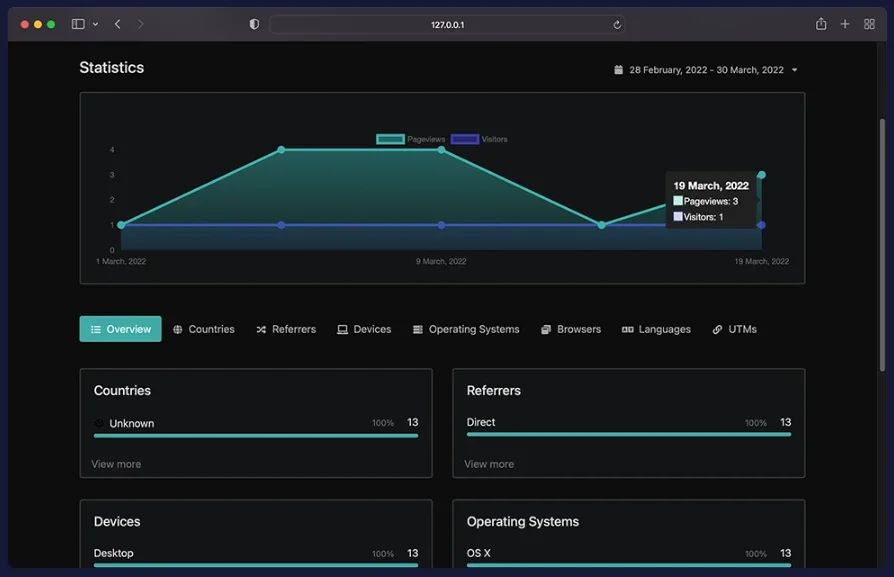Open a new tab with the plus icon

[845, 24]
